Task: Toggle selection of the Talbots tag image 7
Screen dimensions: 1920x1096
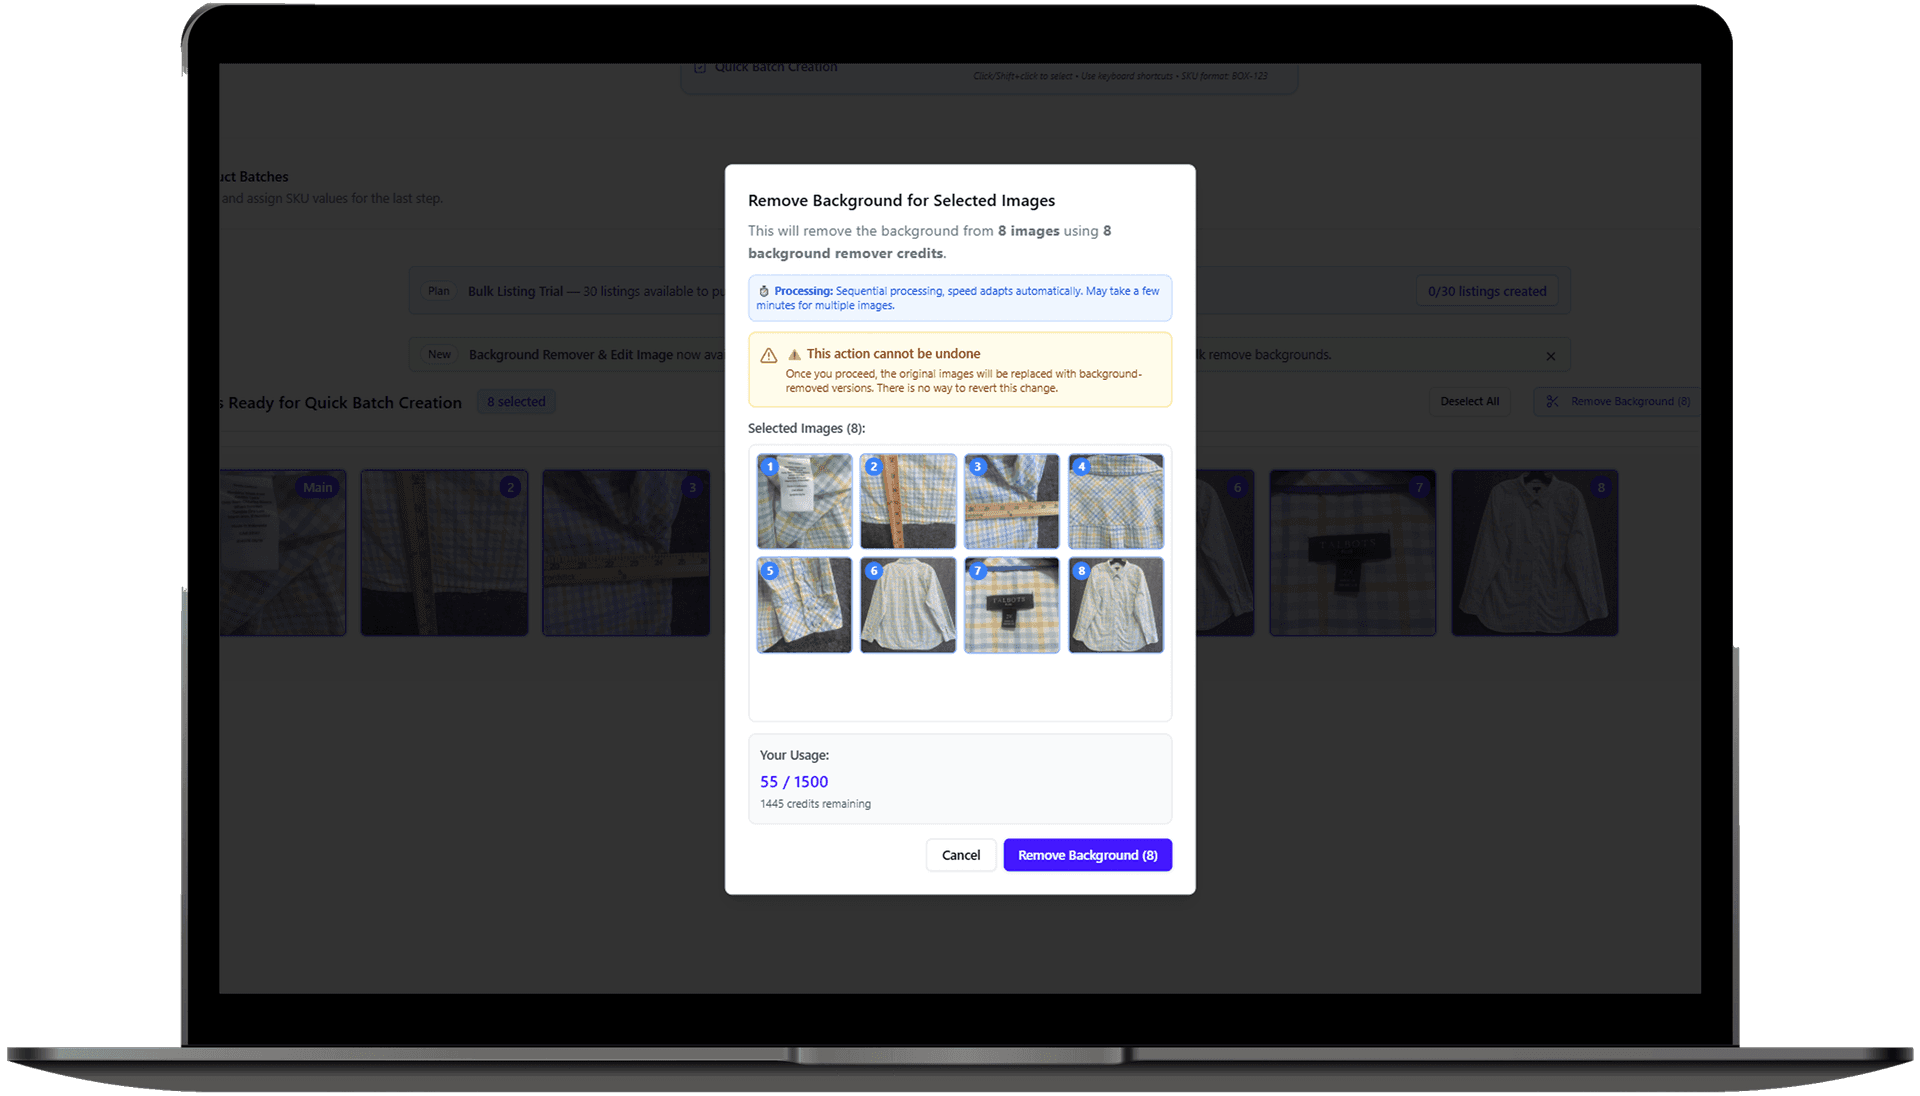Action: [x=1011, y=605]
